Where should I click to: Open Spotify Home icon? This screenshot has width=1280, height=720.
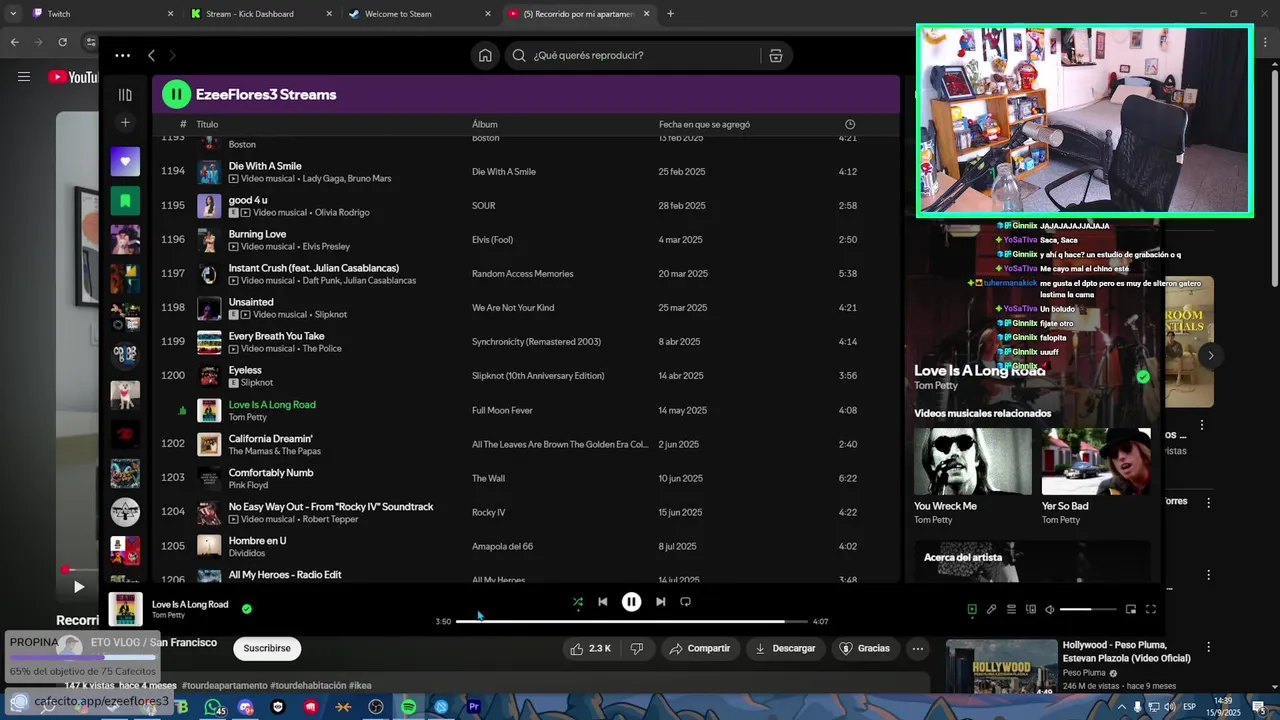pyautogui.click(x=485, y=56)
